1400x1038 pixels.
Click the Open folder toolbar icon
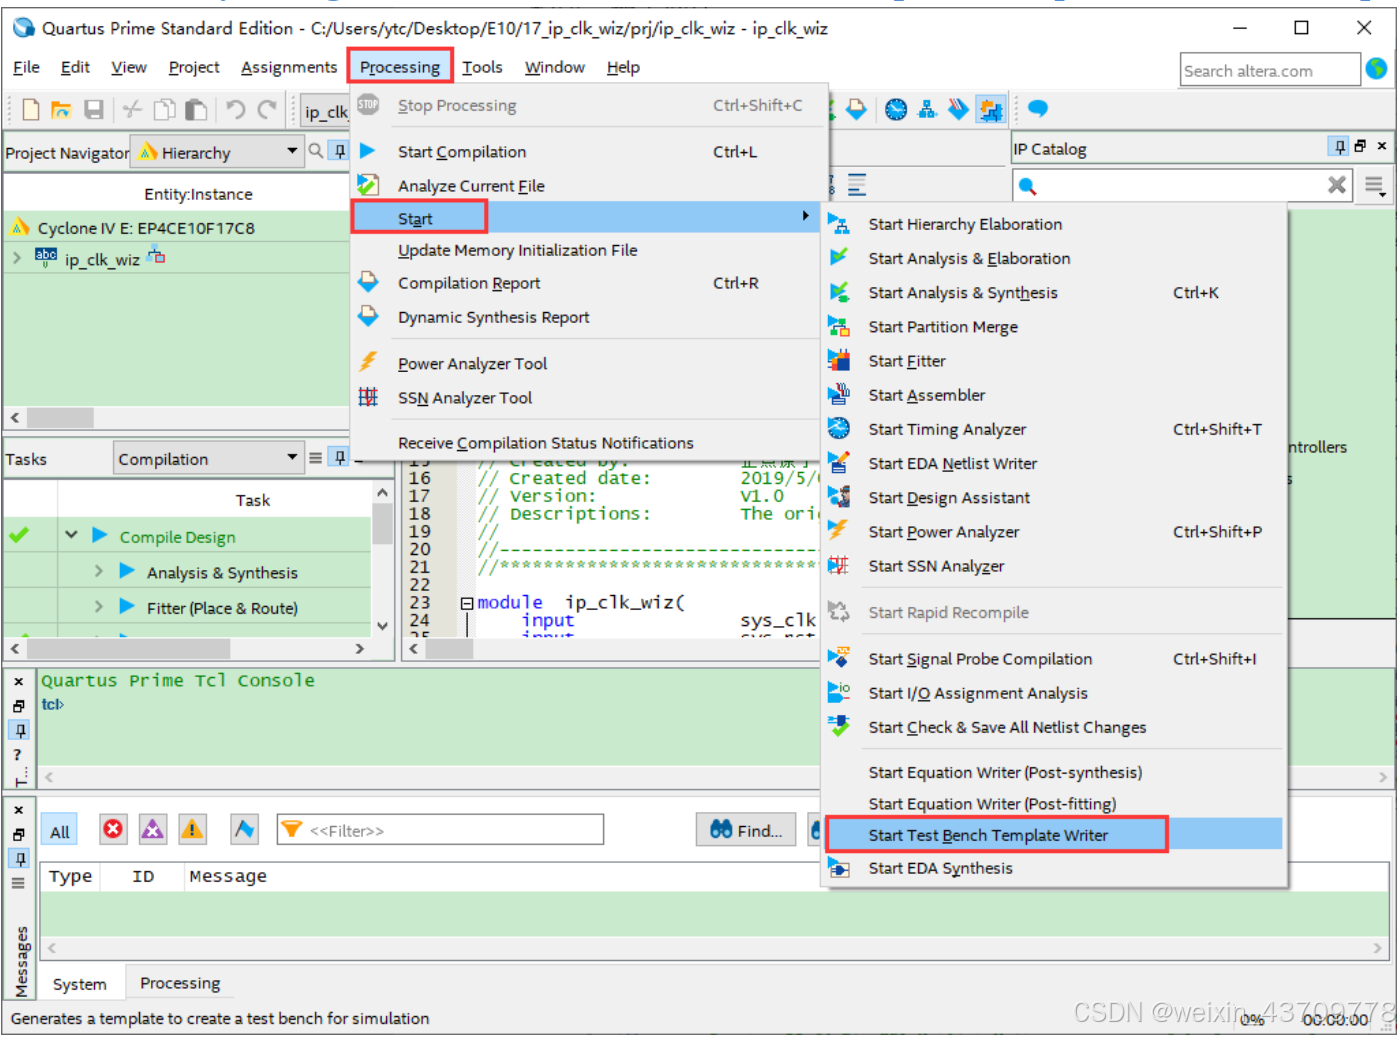[x=62, y=110]
